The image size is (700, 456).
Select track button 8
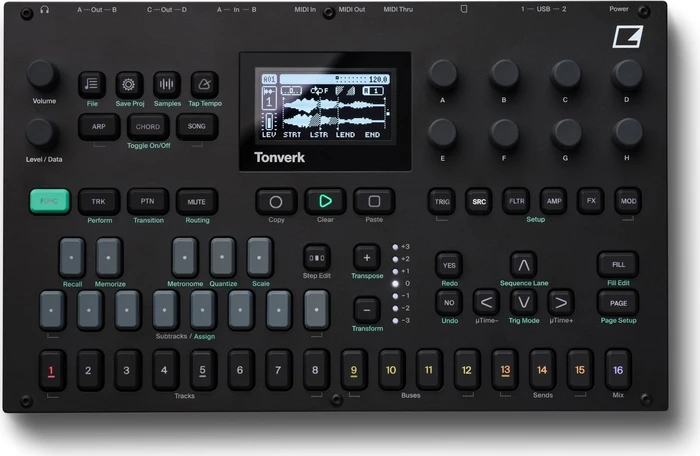tap(316, 370)
